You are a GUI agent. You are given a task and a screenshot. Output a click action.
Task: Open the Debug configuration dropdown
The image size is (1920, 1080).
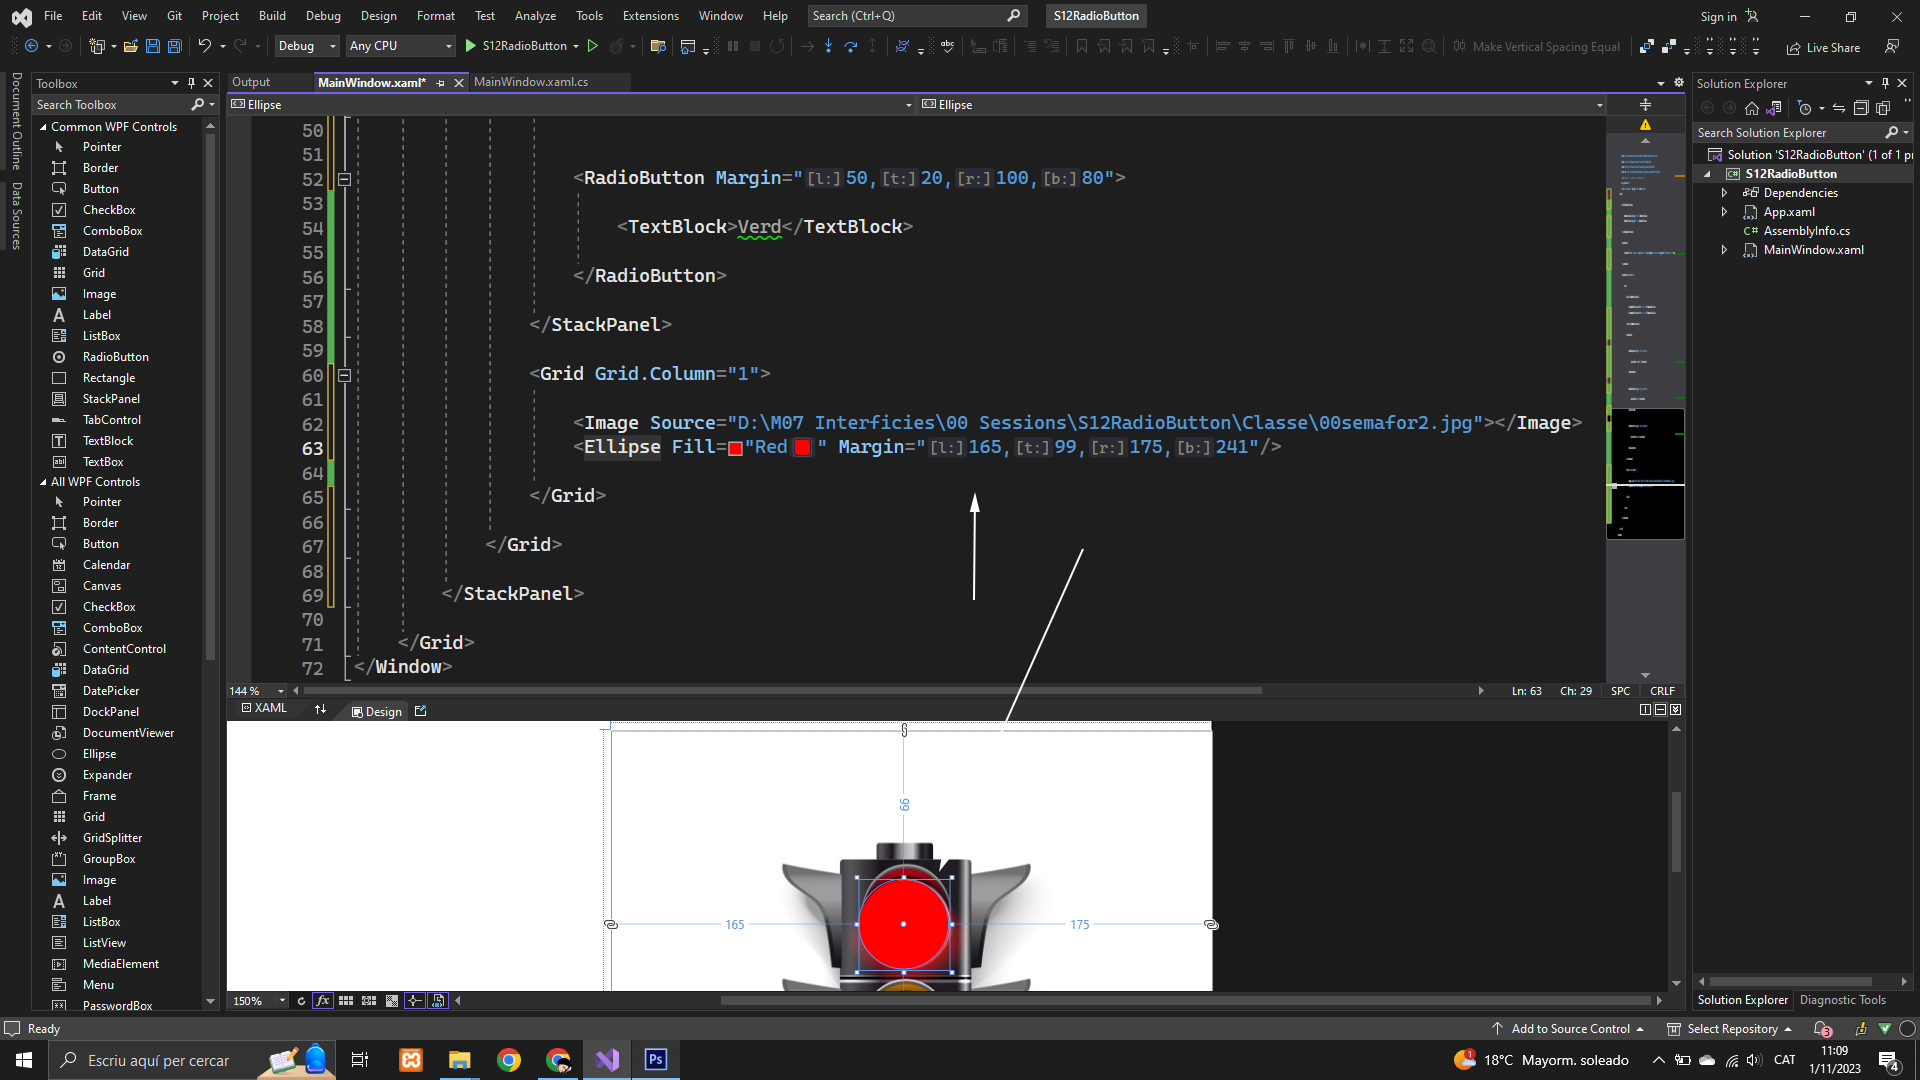(307, 46)
